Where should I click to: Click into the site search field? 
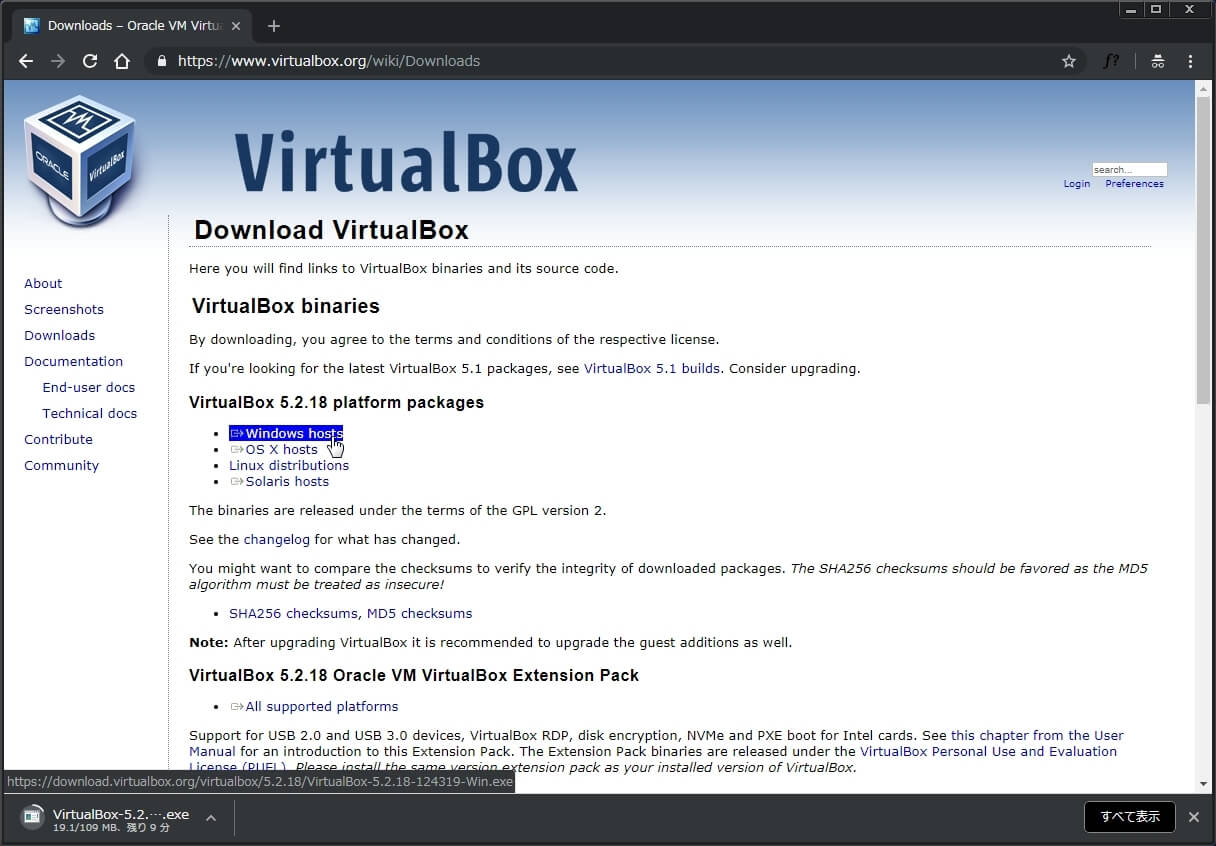click(1128, 170)
